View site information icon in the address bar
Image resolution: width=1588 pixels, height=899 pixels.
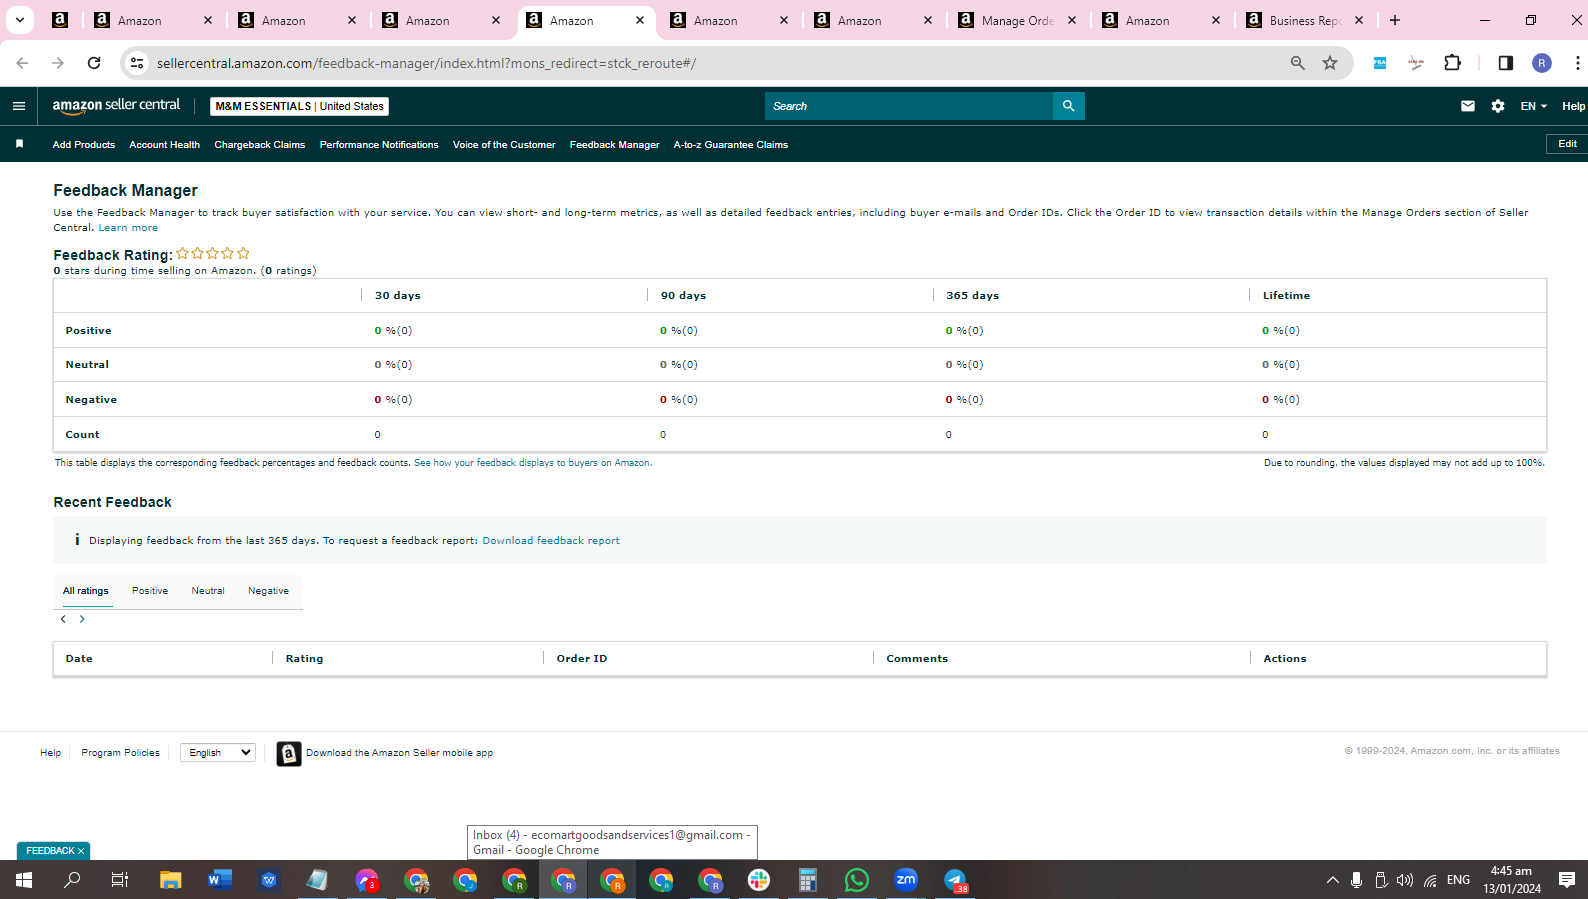coord(137,63)
